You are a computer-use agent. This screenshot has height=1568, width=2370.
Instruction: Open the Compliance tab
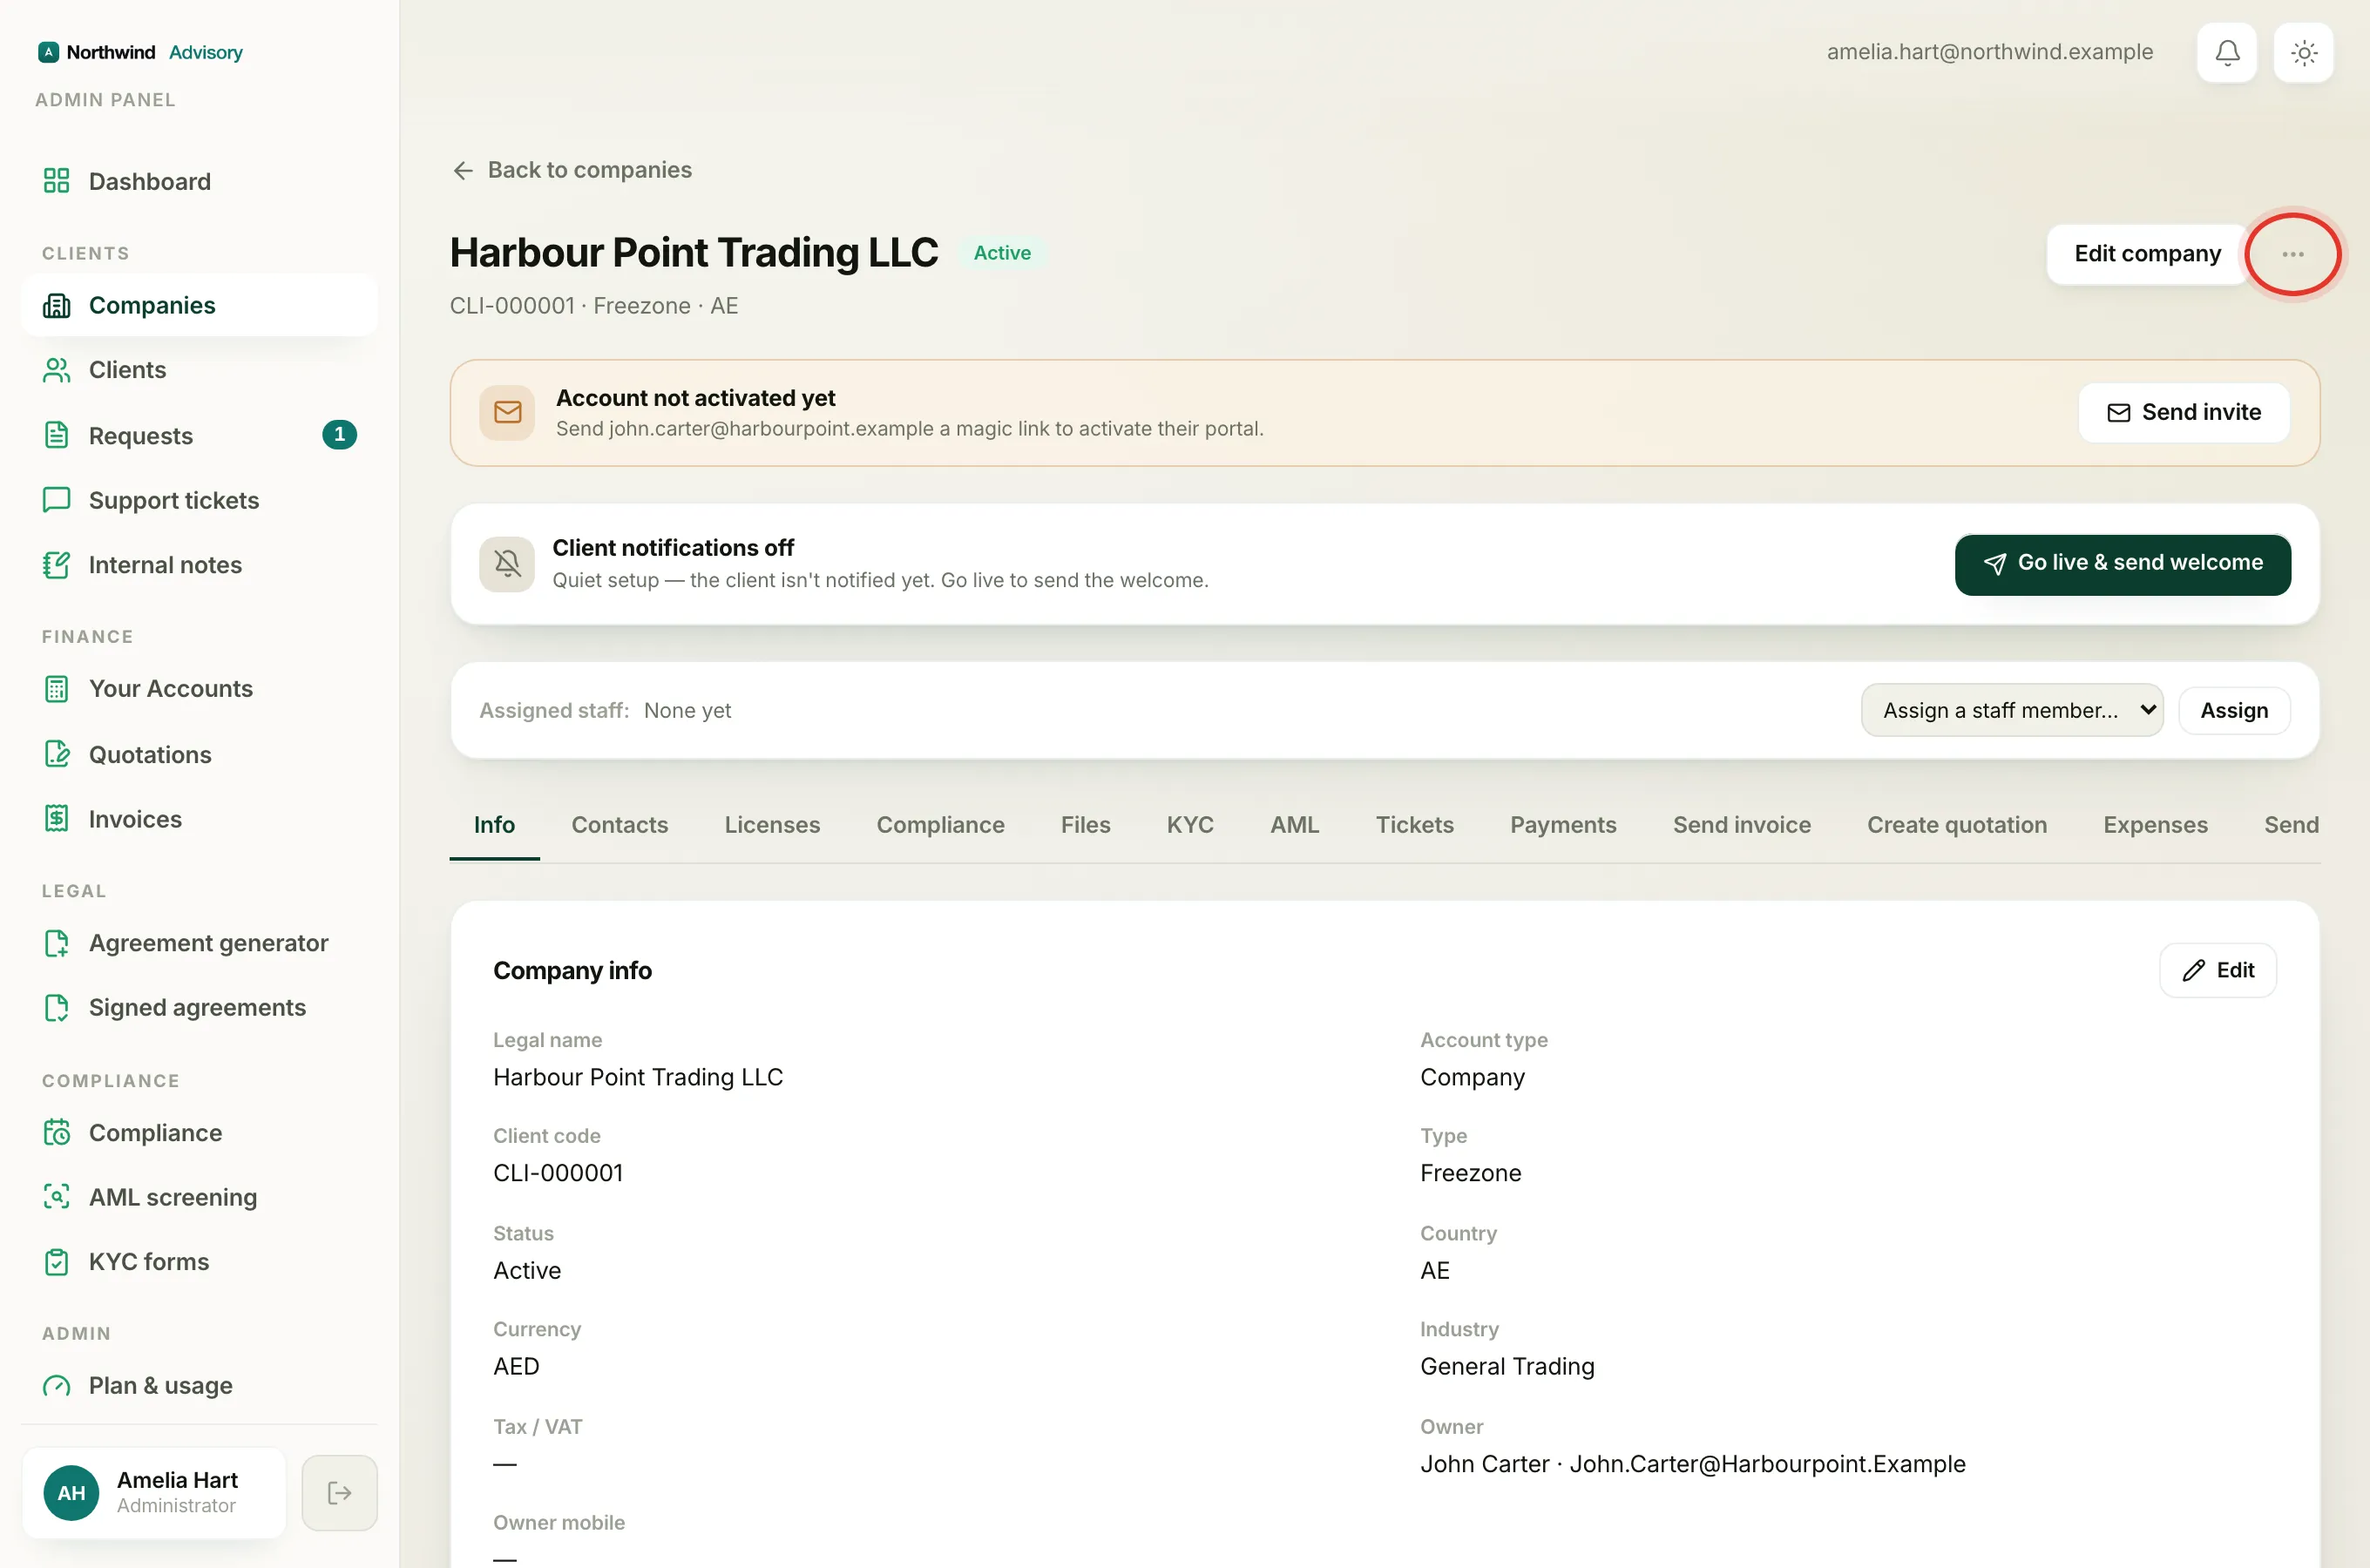click(x=940, y=825)
